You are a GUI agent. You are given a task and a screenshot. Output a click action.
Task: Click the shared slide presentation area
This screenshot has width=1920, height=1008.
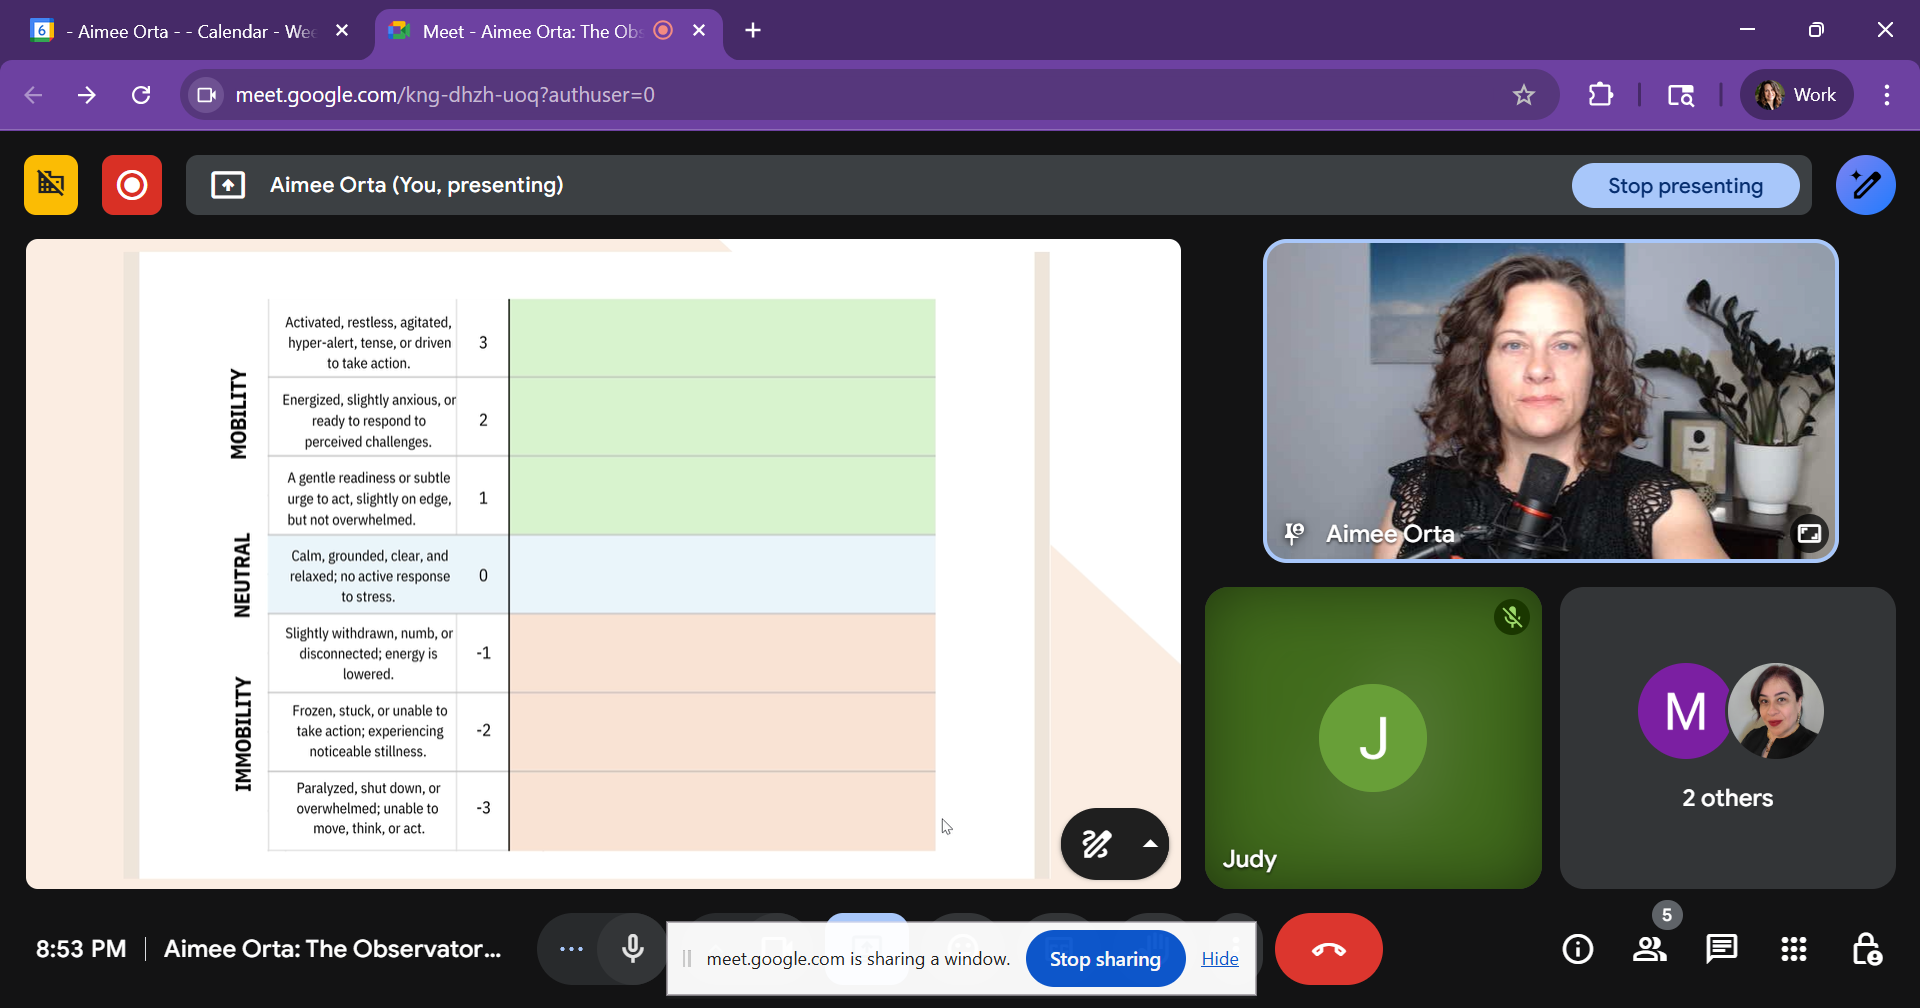coord(603,564)
